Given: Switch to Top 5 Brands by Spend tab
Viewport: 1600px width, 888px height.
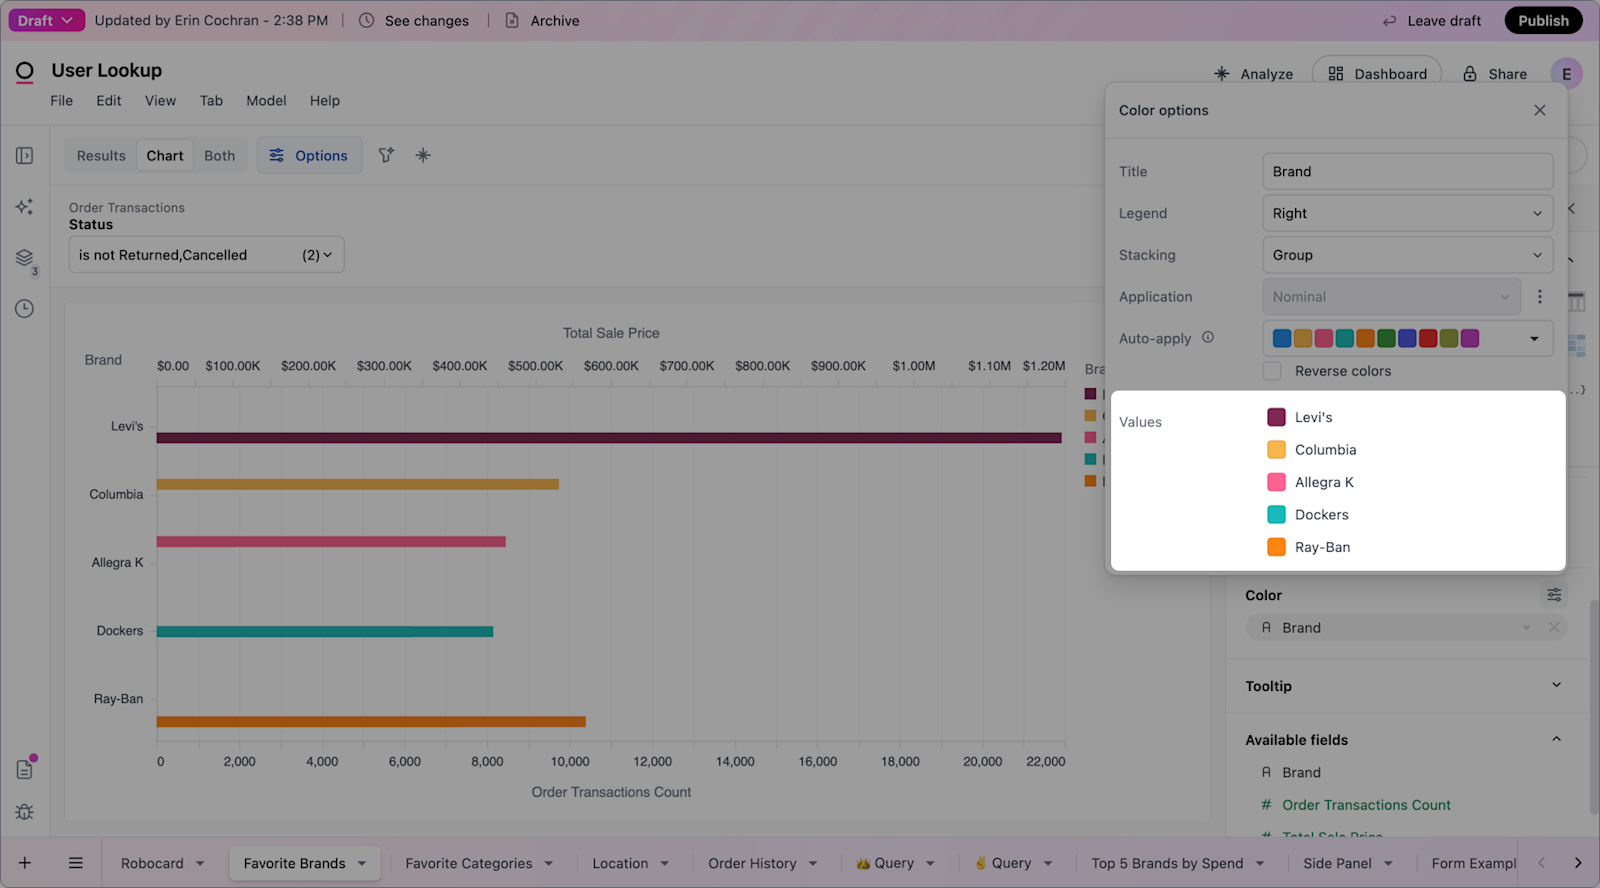Looking at the screenshot, I should click(1167, 863).
